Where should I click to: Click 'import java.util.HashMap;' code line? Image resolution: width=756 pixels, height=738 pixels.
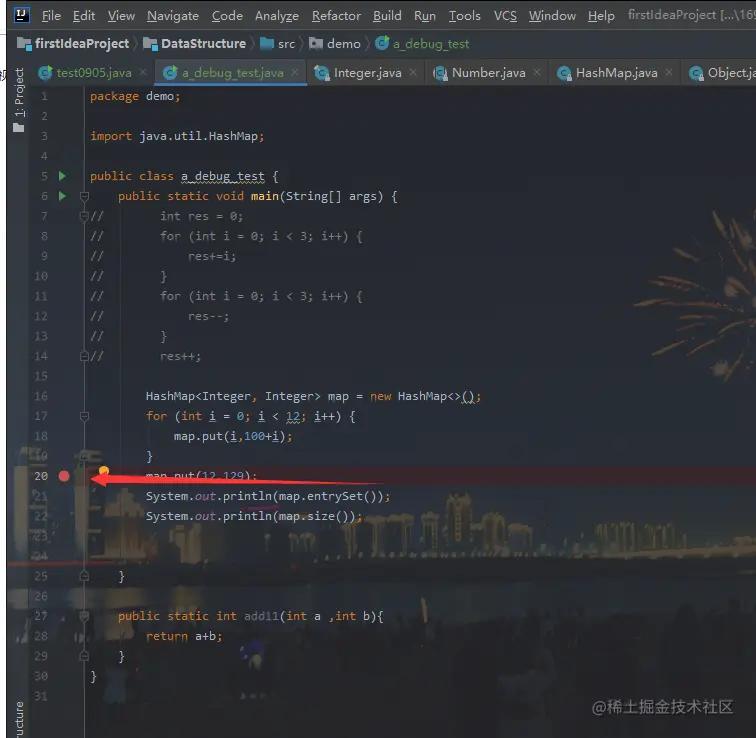tap(177, 136)
